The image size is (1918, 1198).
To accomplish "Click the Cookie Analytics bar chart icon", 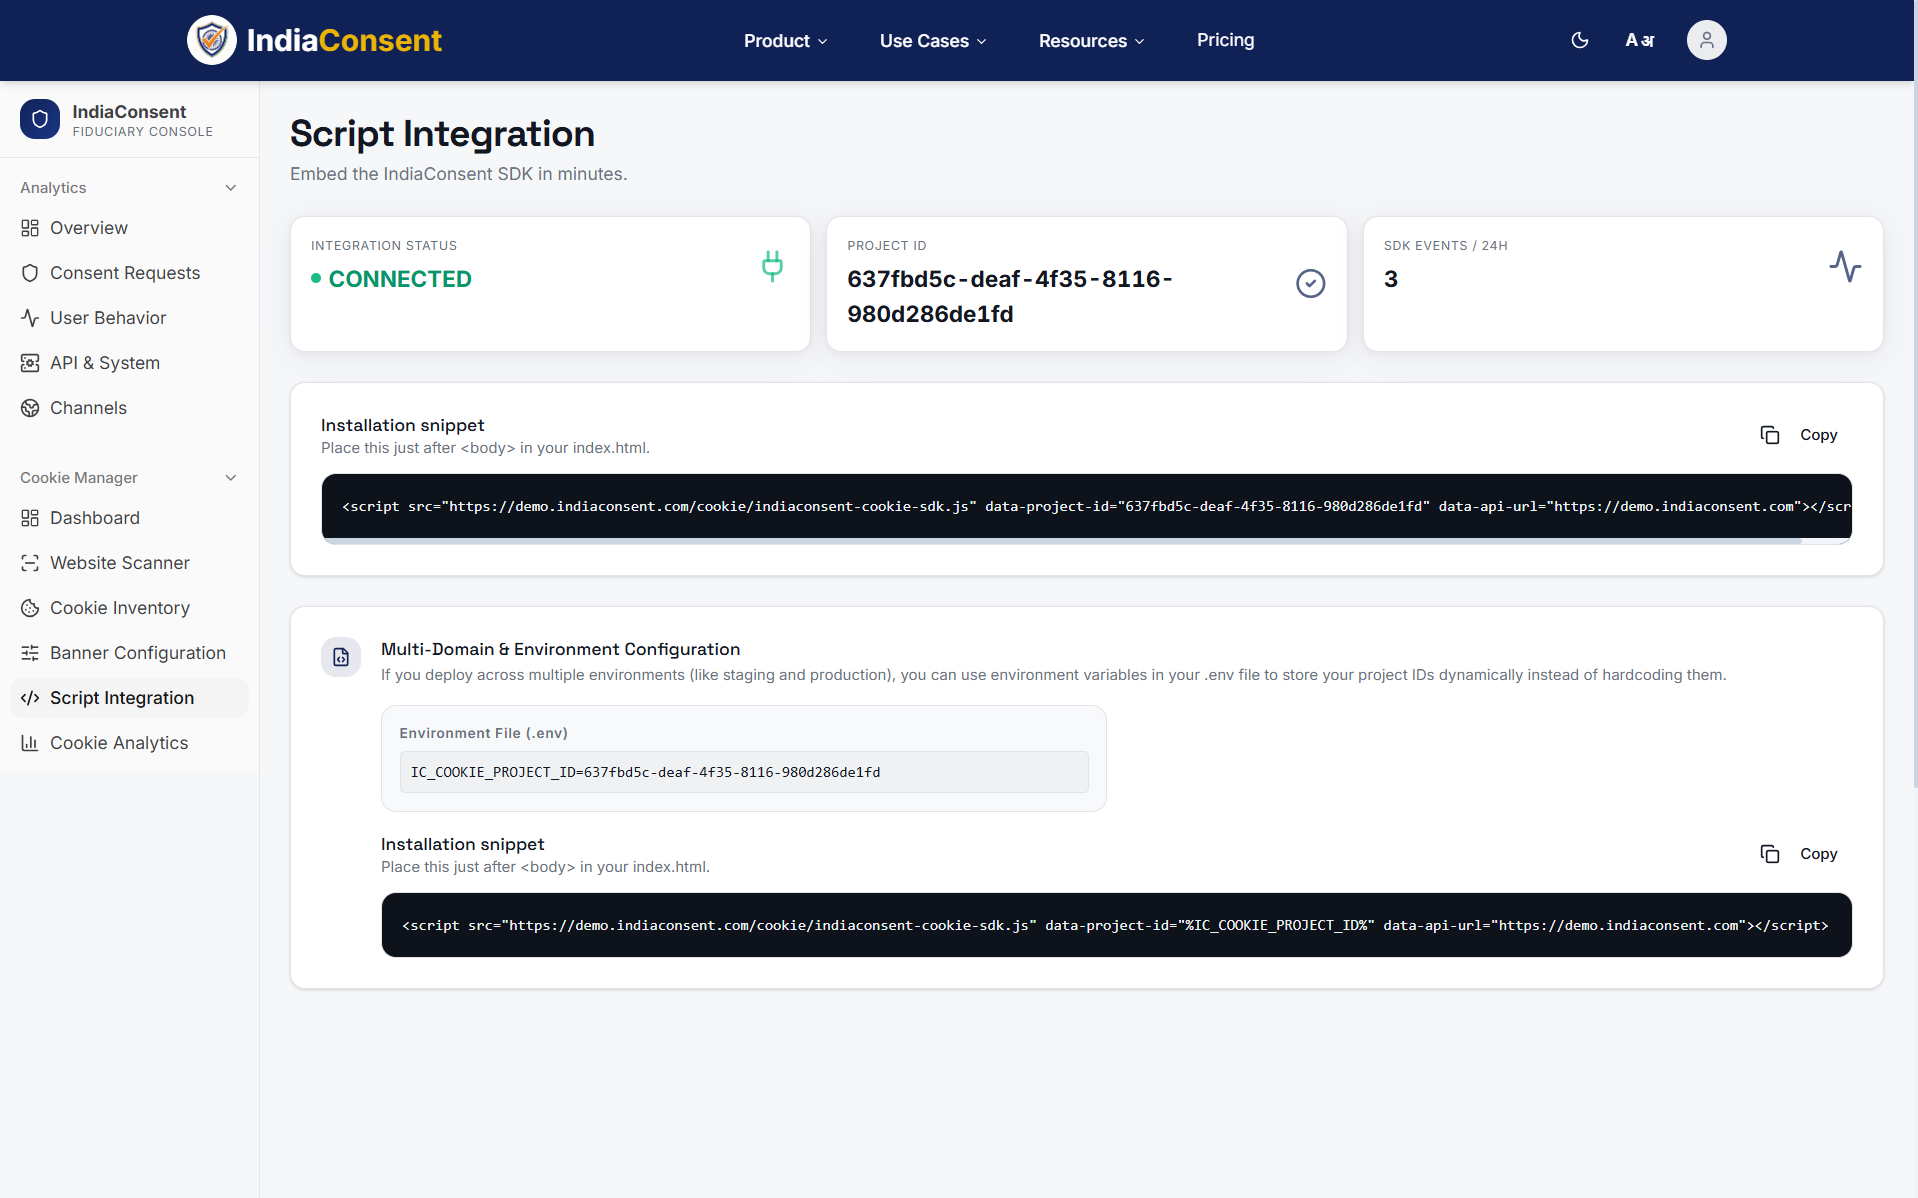I will pos(30,743).
